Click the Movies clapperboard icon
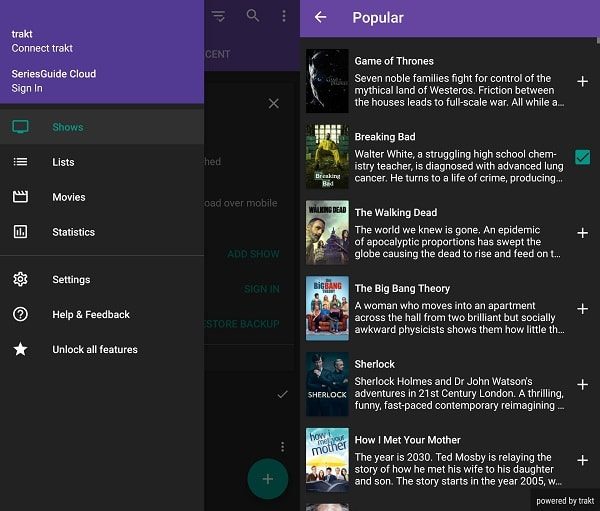 point(20,197)
